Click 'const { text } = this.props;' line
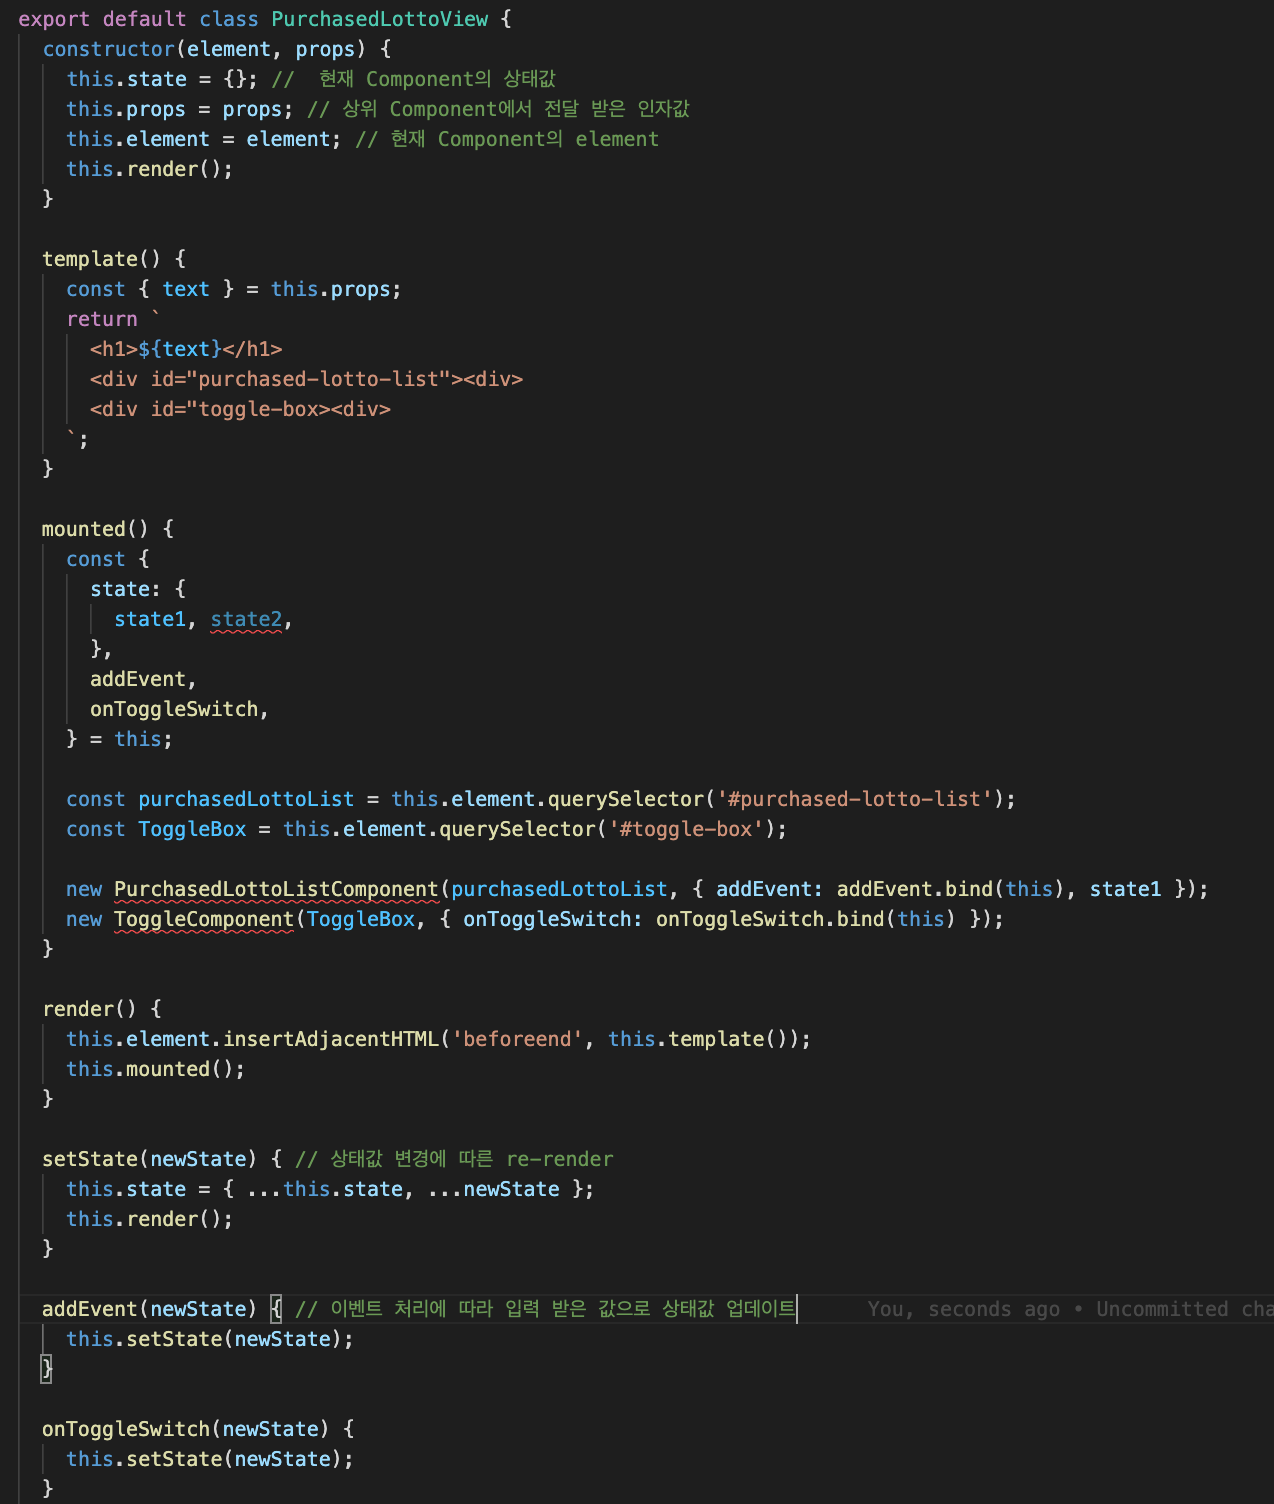The width and height of the screenshot is (1274, 1504). 234,289
